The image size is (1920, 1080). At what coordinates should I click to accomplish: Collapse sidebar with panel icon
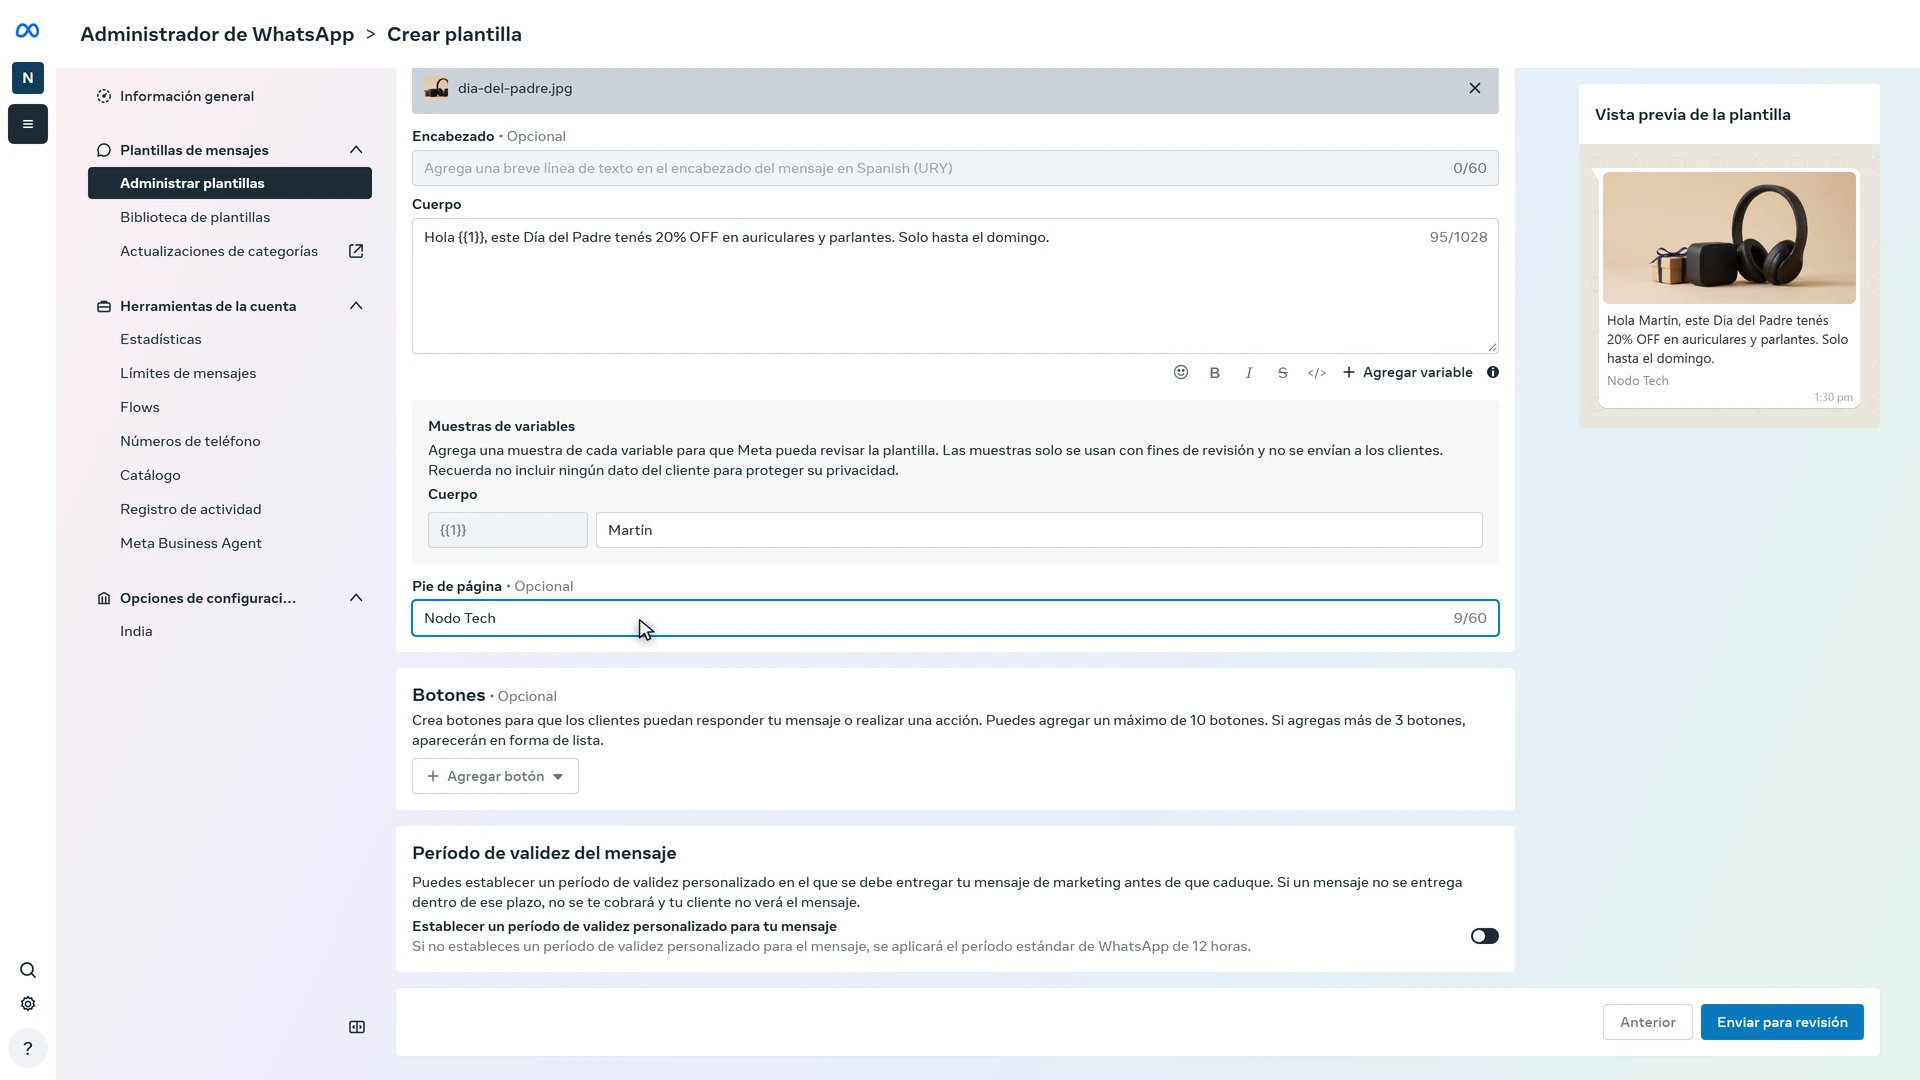tap(357, 1027)
